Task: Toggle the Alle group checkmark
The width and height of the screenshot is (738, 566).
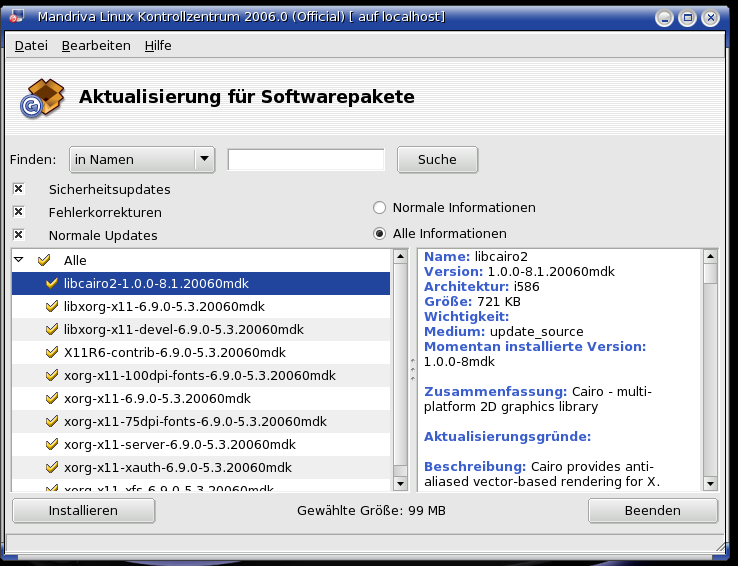Action: [44, 260]
